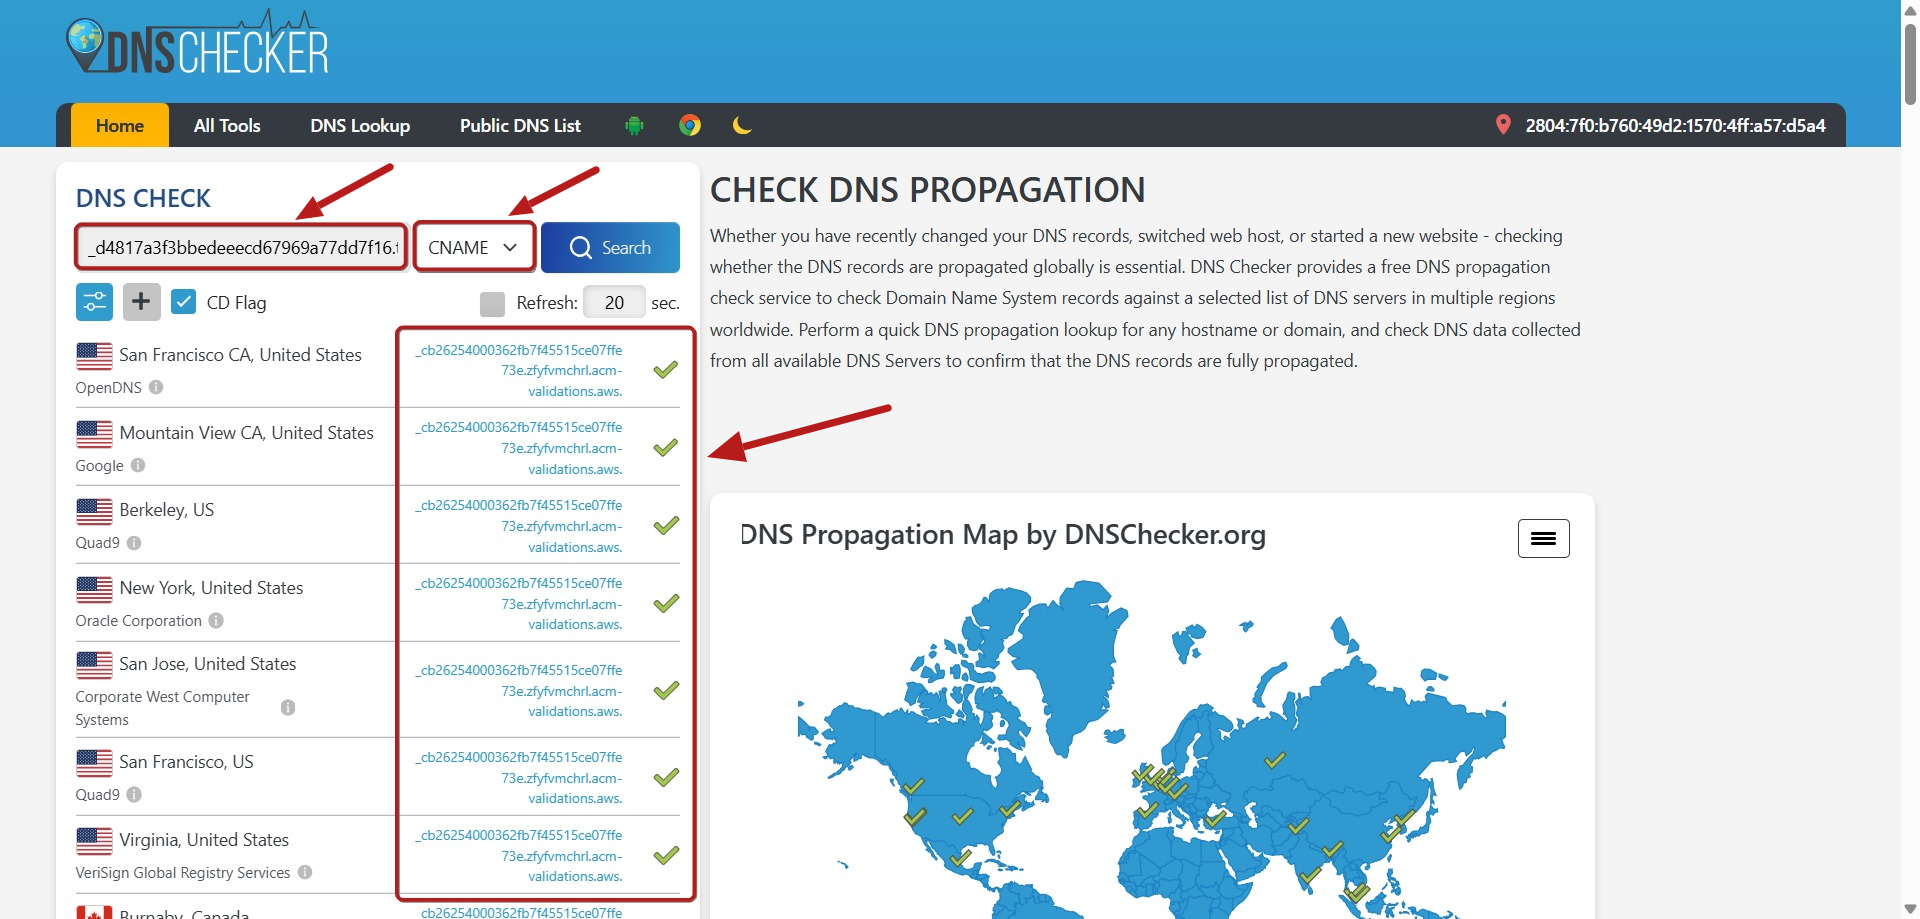Click the Berkeley US flag
The image size is (1920, 919).
pos(94,511)
